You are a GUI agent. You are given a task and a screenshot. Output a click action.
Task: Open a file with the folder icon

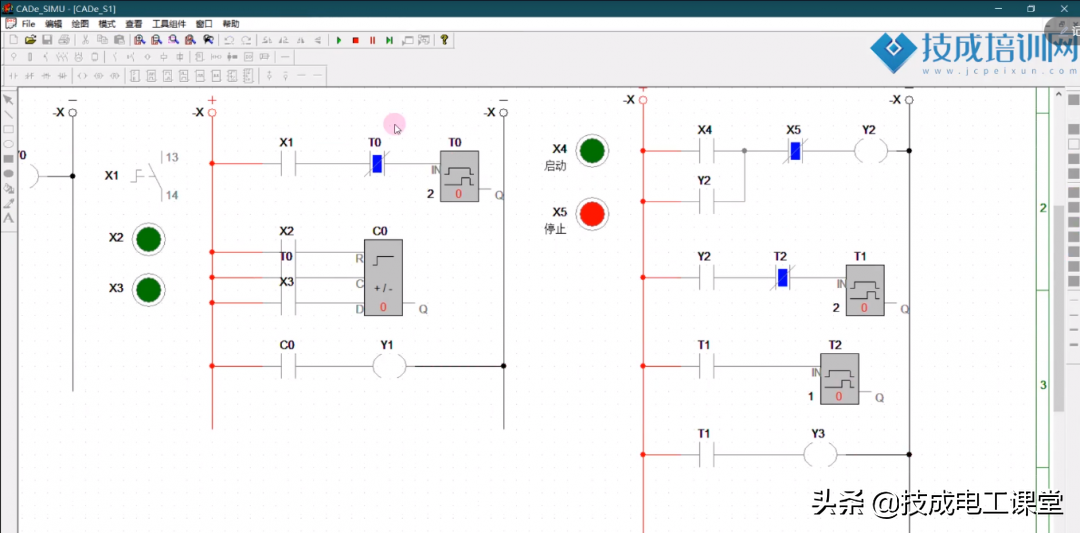pyautogui.click(x=30, y=40)
